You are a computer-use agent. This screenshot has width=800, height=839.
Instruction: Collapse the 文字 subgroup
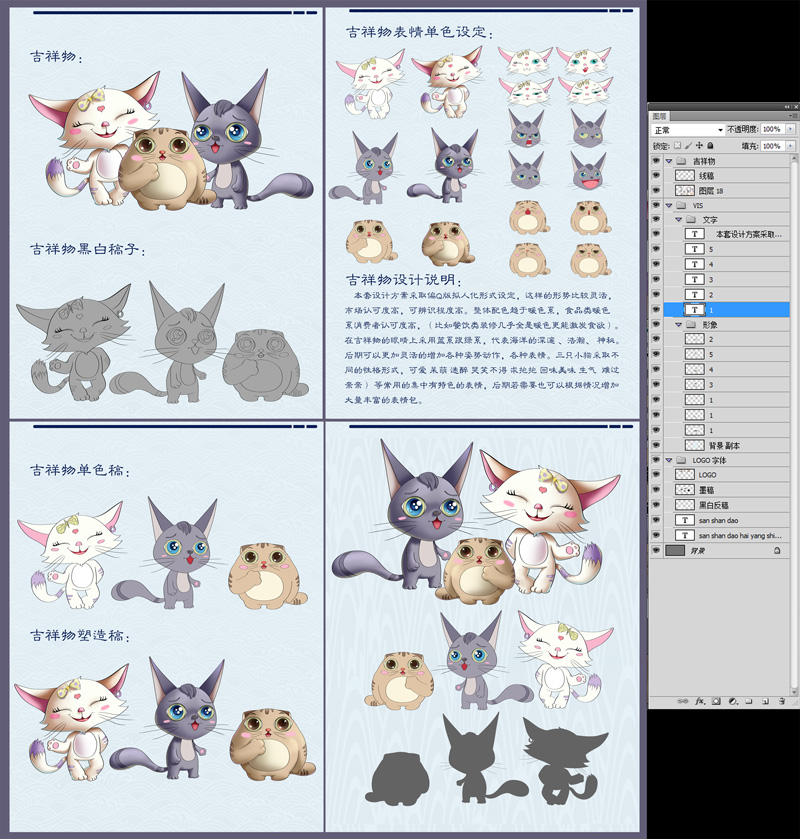coord(679,219)
